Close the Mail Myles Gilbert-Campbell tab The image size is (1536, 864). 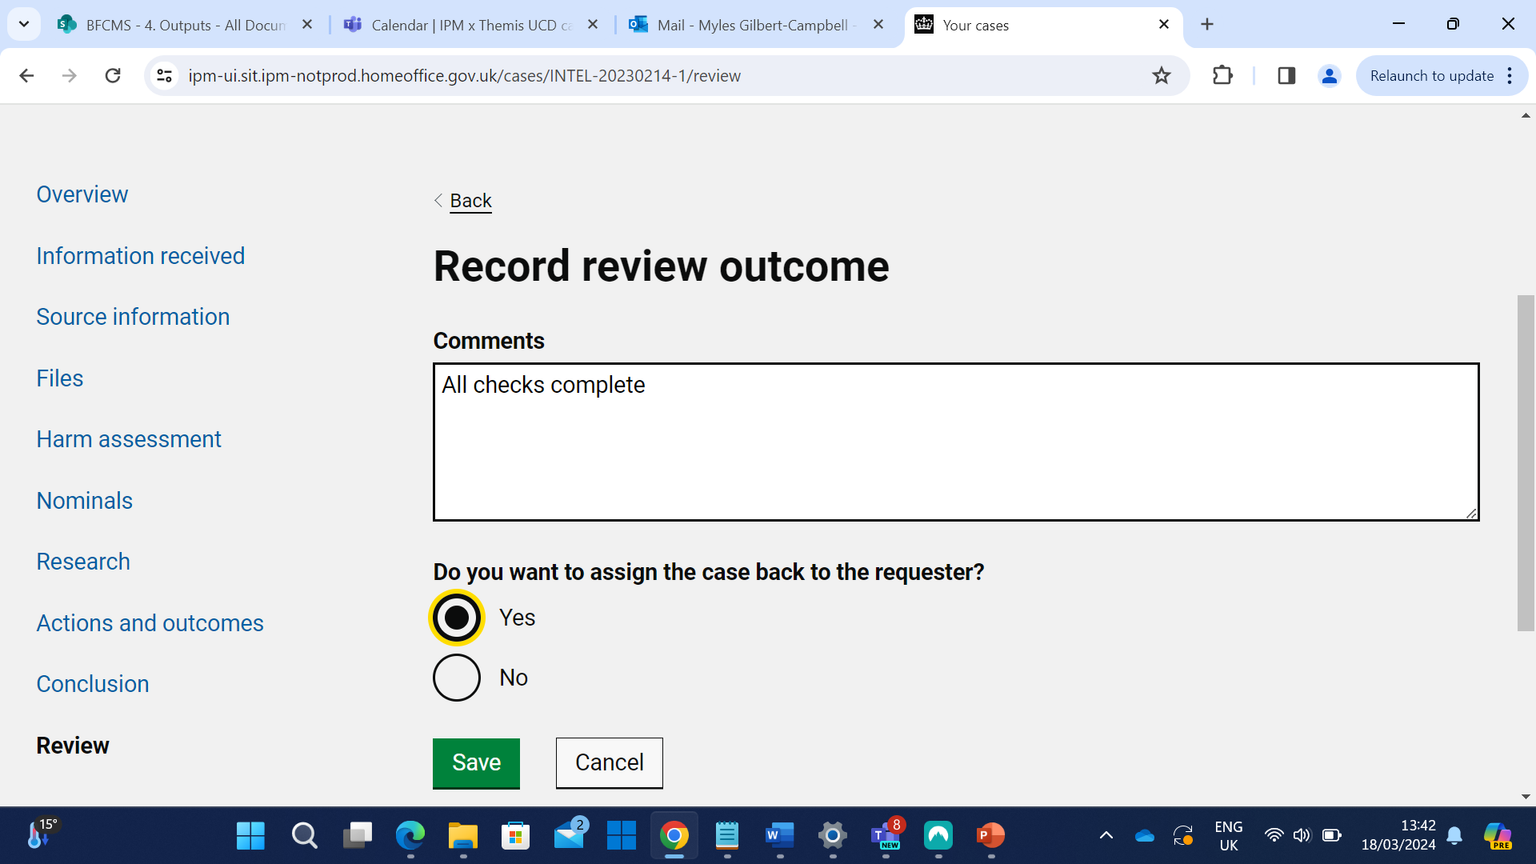tap(878, 24)
